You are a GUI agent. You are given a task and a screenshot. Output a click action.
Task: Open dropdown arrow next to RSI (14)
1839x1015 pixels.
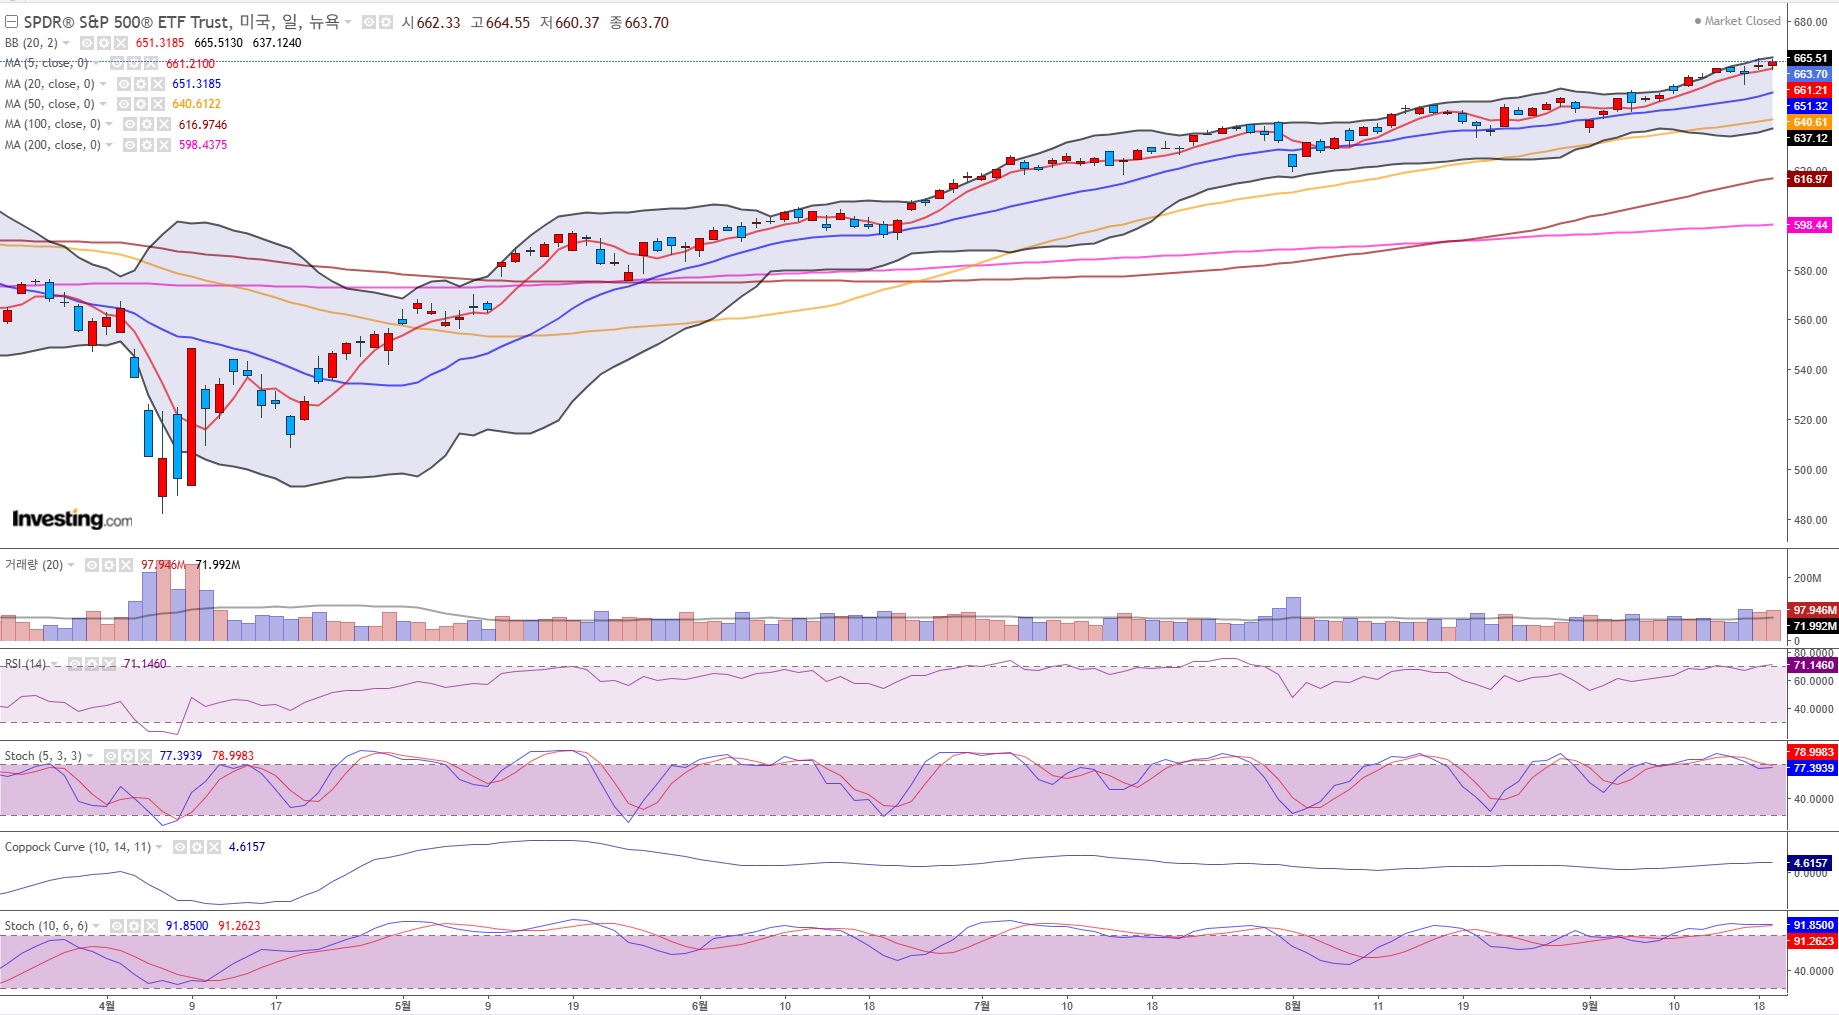tap(55, 664)
